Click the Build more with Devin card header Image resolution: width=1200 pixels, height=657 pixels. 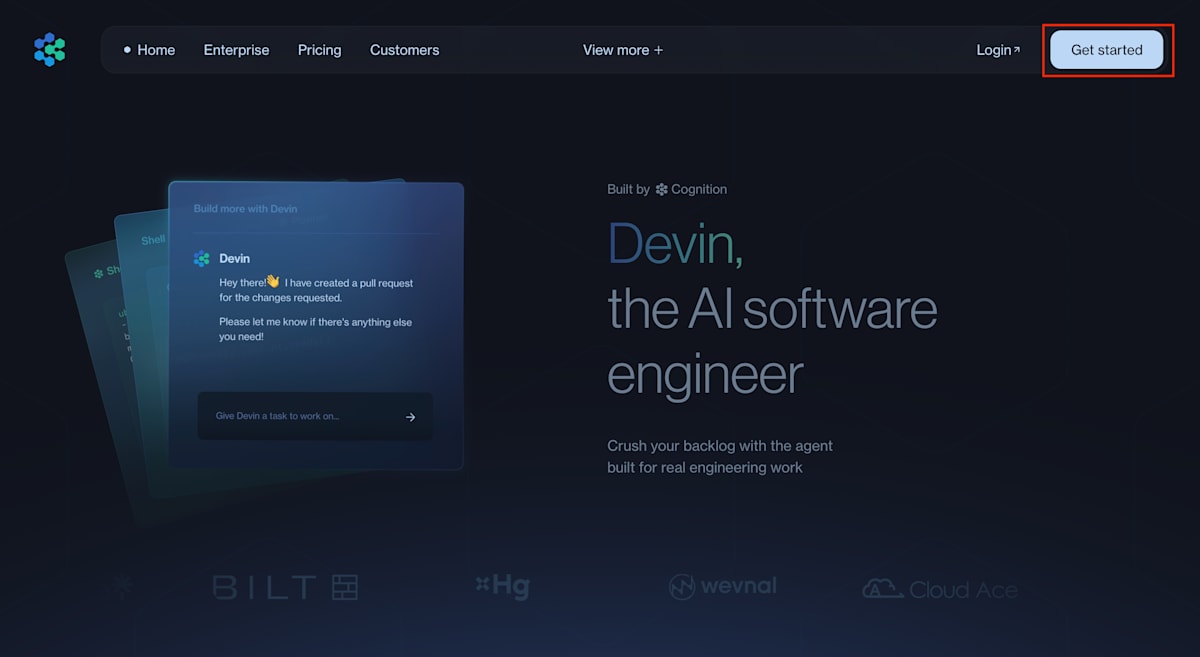tap(245, 209)
